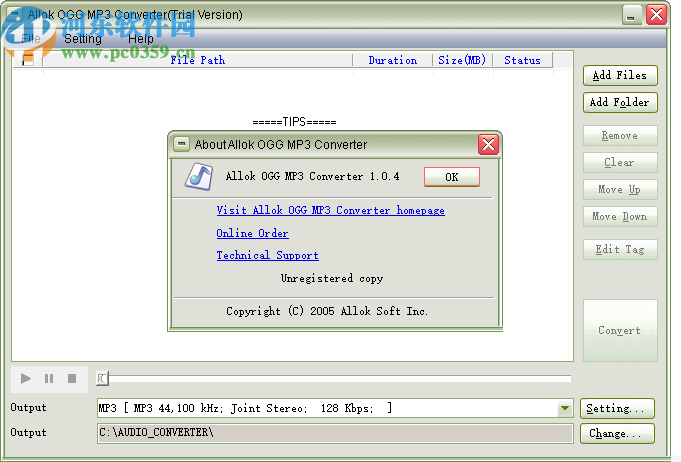Open output format Setting... dialog

click(617, 409)
